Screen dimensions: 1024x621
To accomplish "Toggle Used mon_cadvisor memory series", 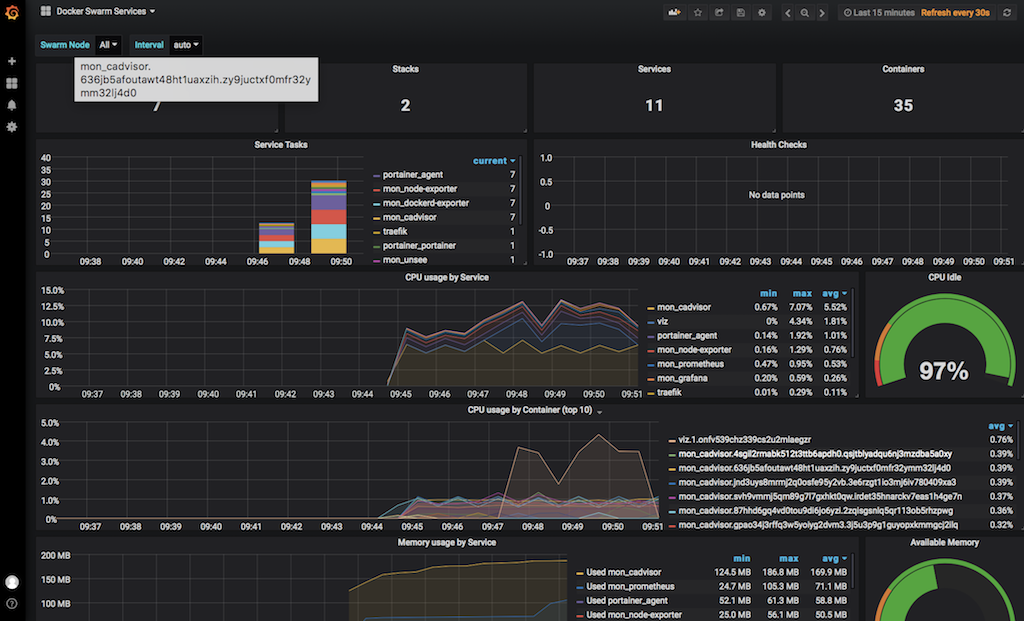I will coord(624,573).
